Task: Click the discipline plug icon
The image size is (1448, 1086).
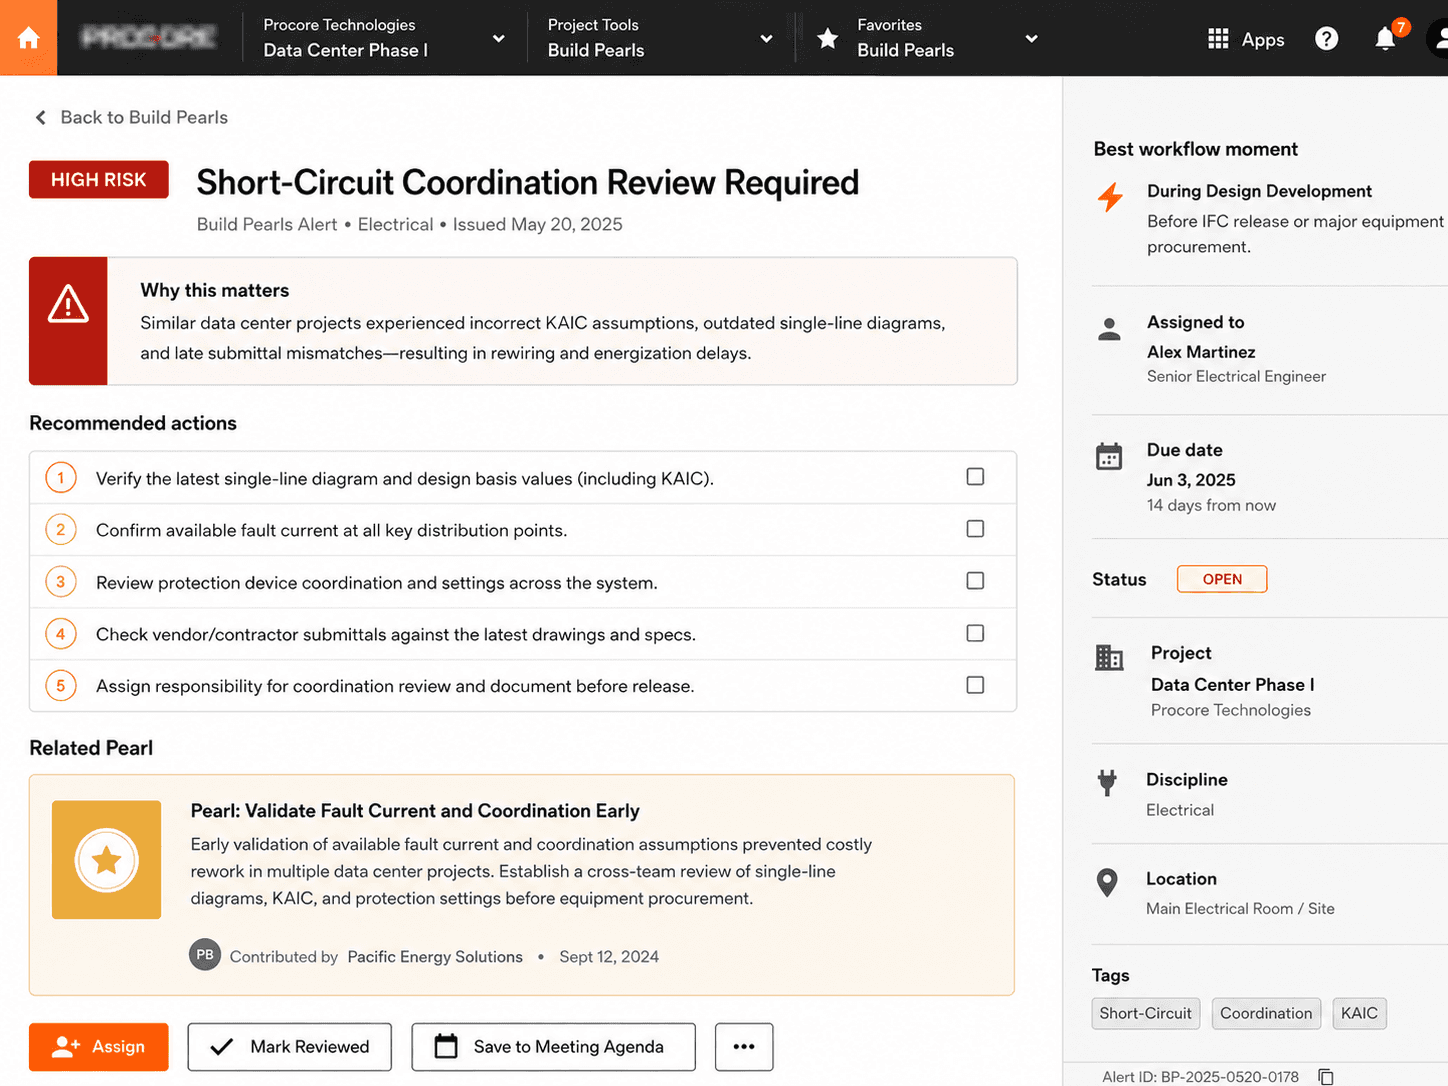Action: (1107, 783)
